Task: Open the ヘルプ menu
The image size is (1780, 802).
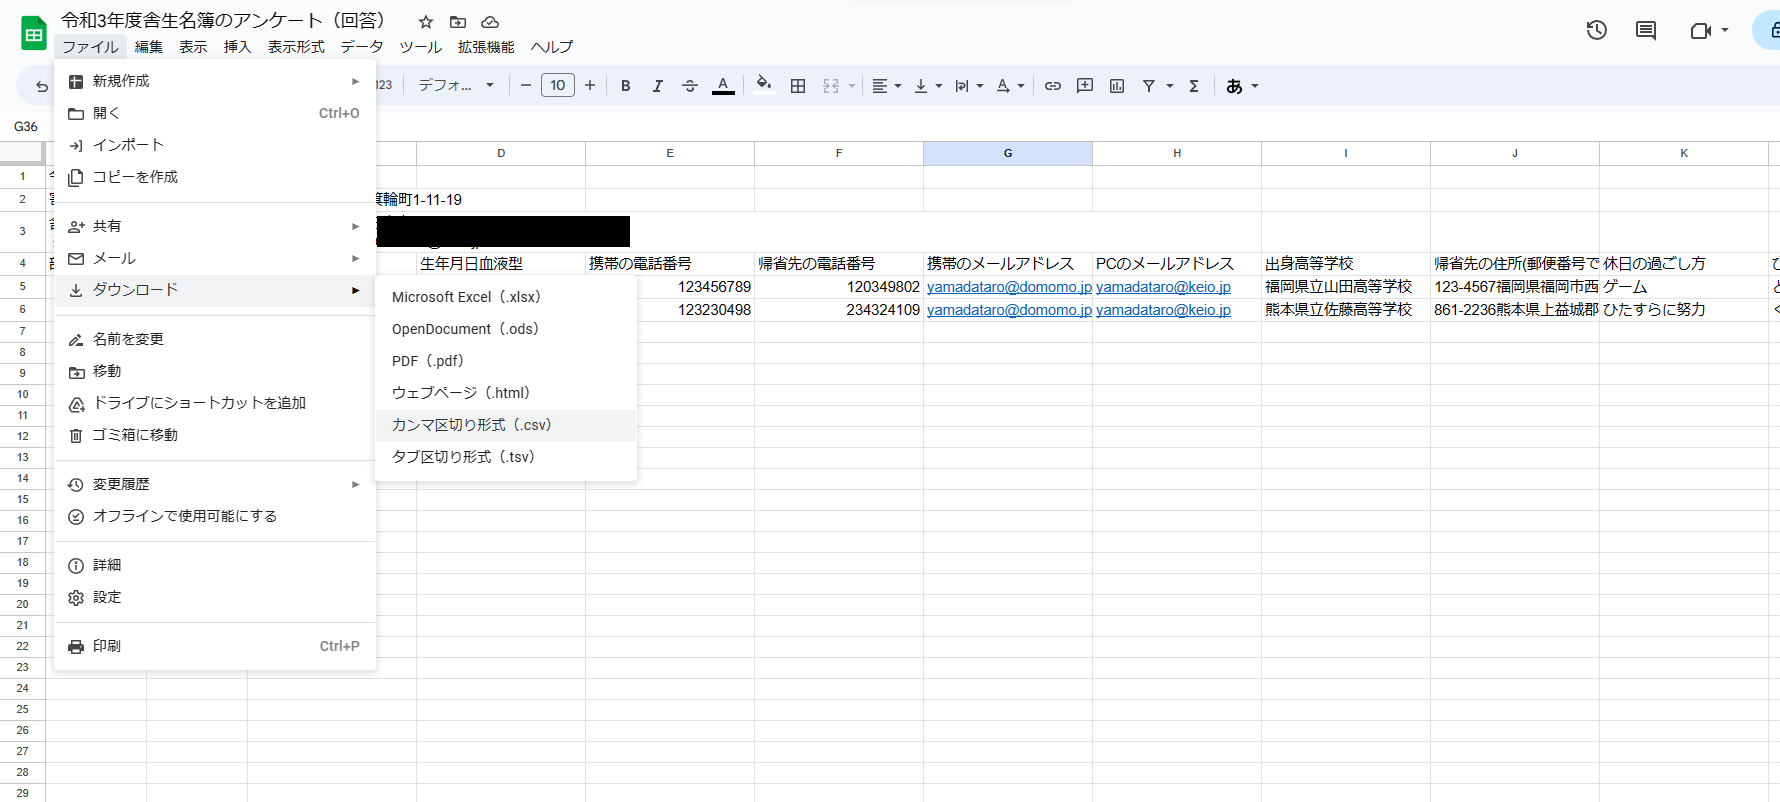Action: tap(552, 47)
